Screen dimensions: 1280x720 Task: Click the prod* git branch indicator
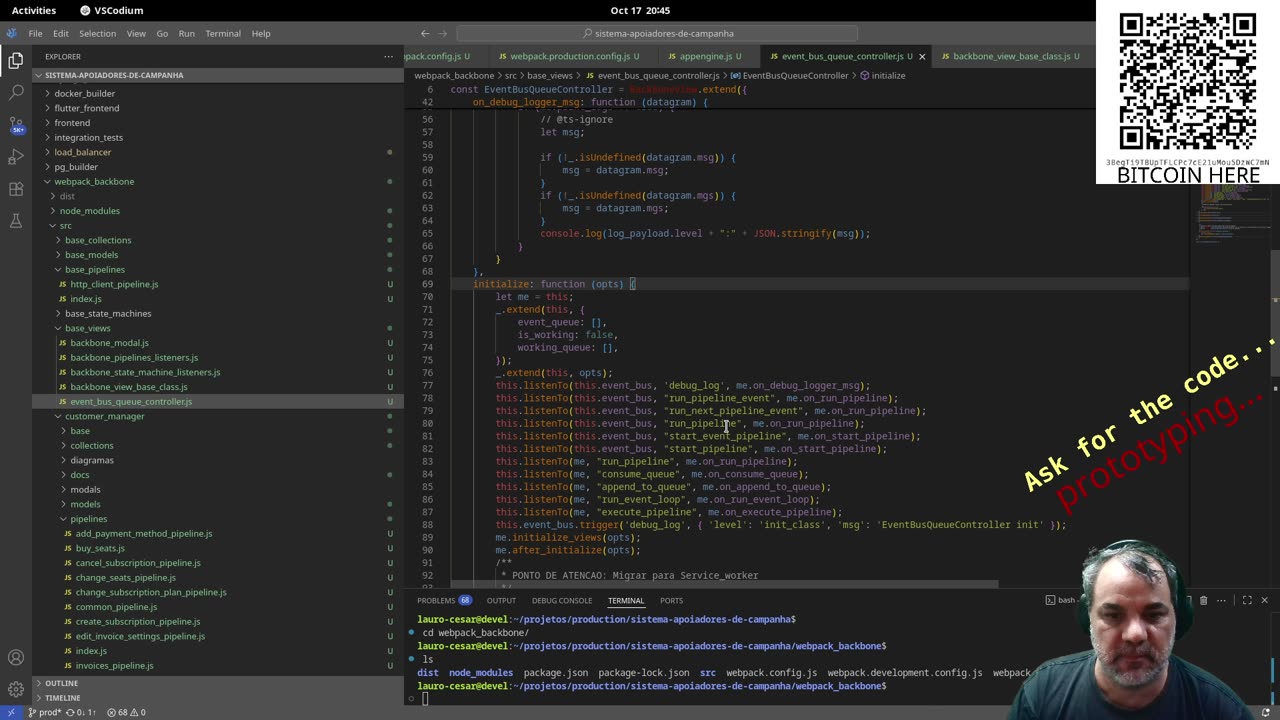pyautogui.click(x=46, y=712)
